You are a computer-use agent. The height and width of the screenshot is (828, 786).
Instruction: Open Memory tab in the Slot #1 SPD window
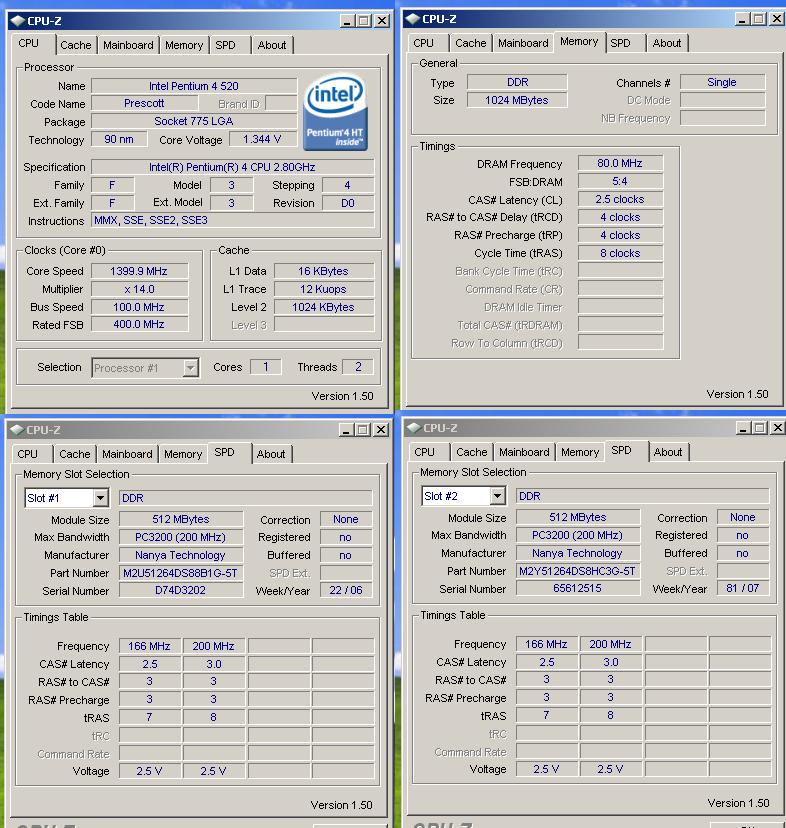pos(183,454)
